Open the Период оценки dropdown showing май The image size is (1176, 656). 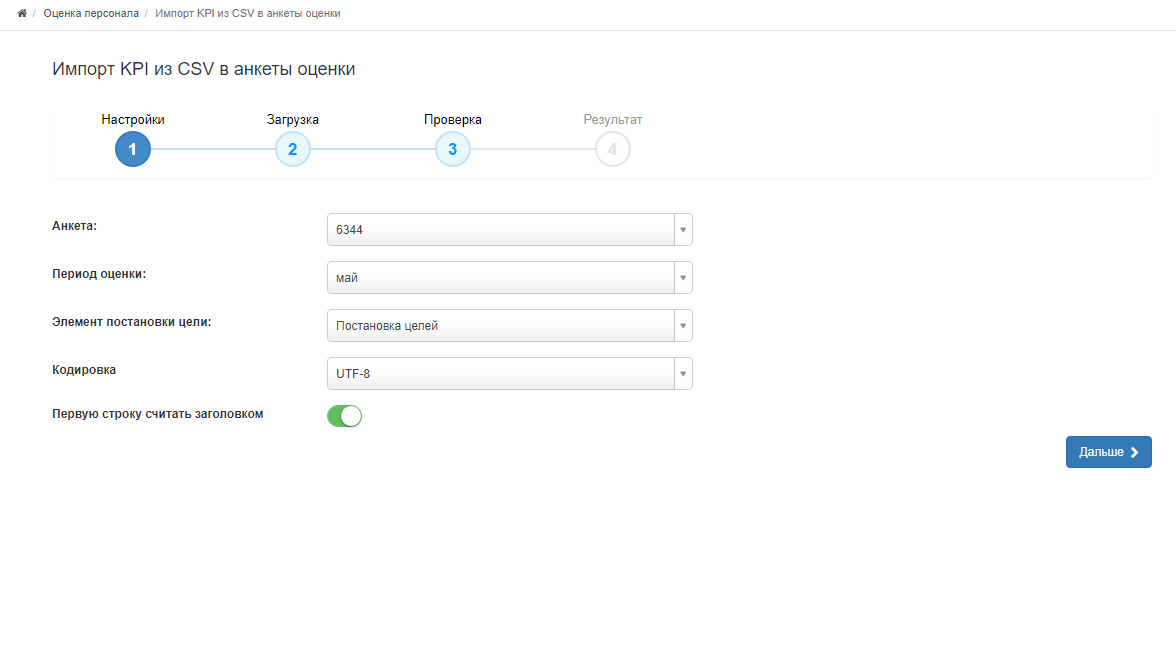click(x=509, y=277)
